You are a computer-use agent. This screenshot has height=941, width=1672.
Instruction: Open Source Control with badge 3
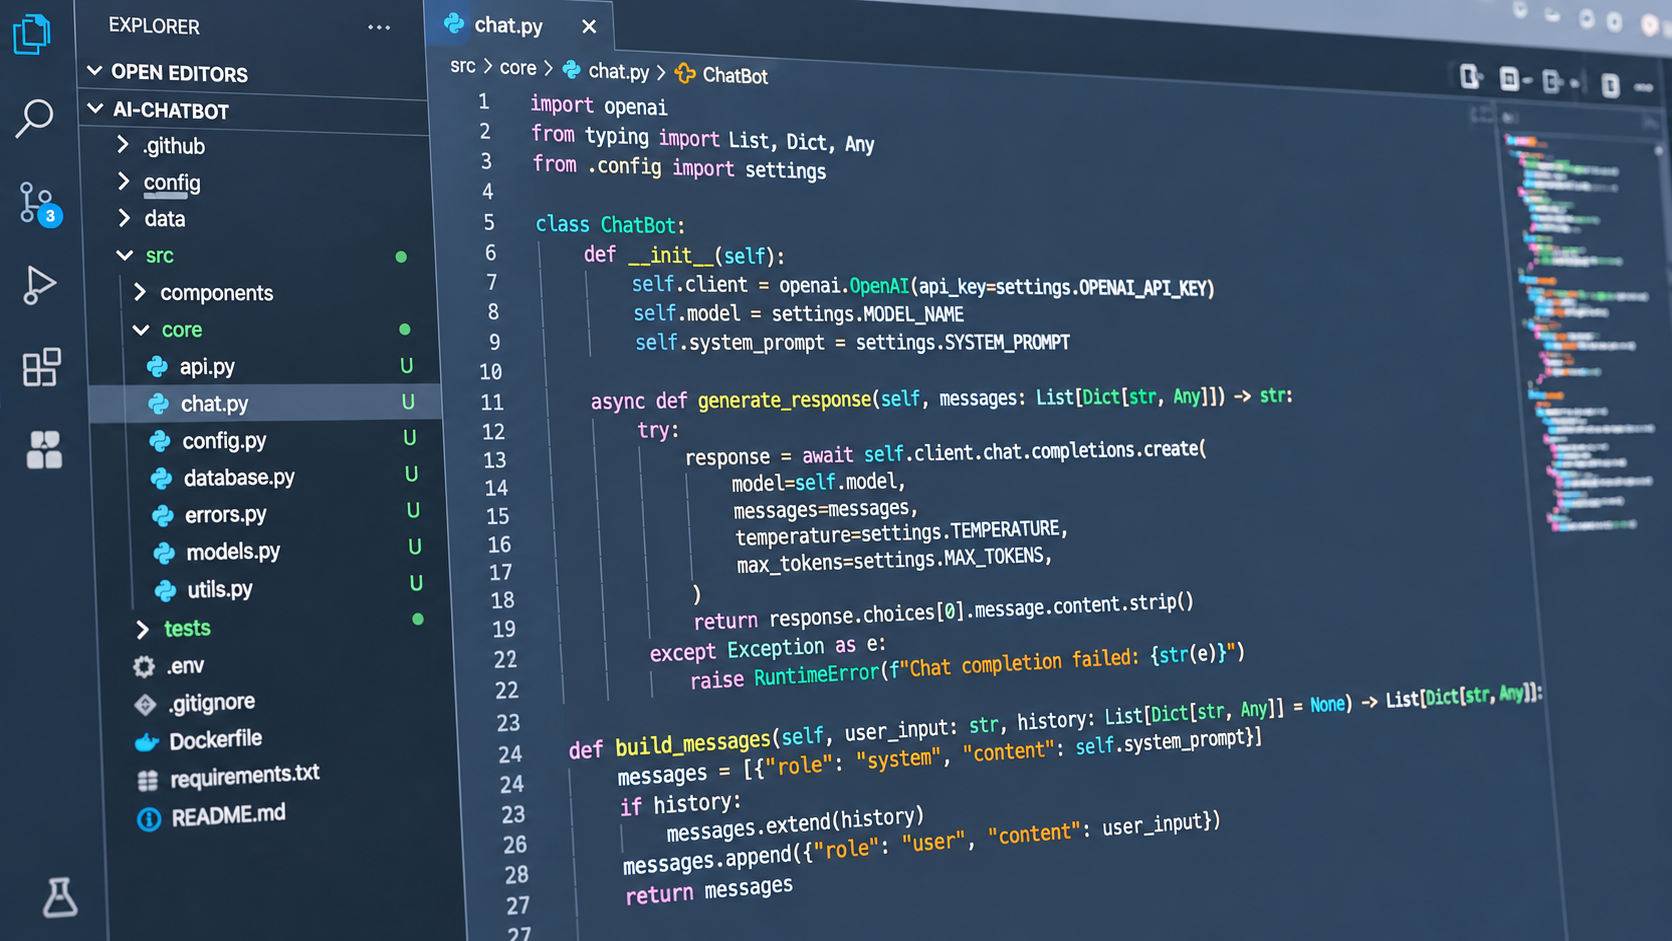(x=39, y=203)
